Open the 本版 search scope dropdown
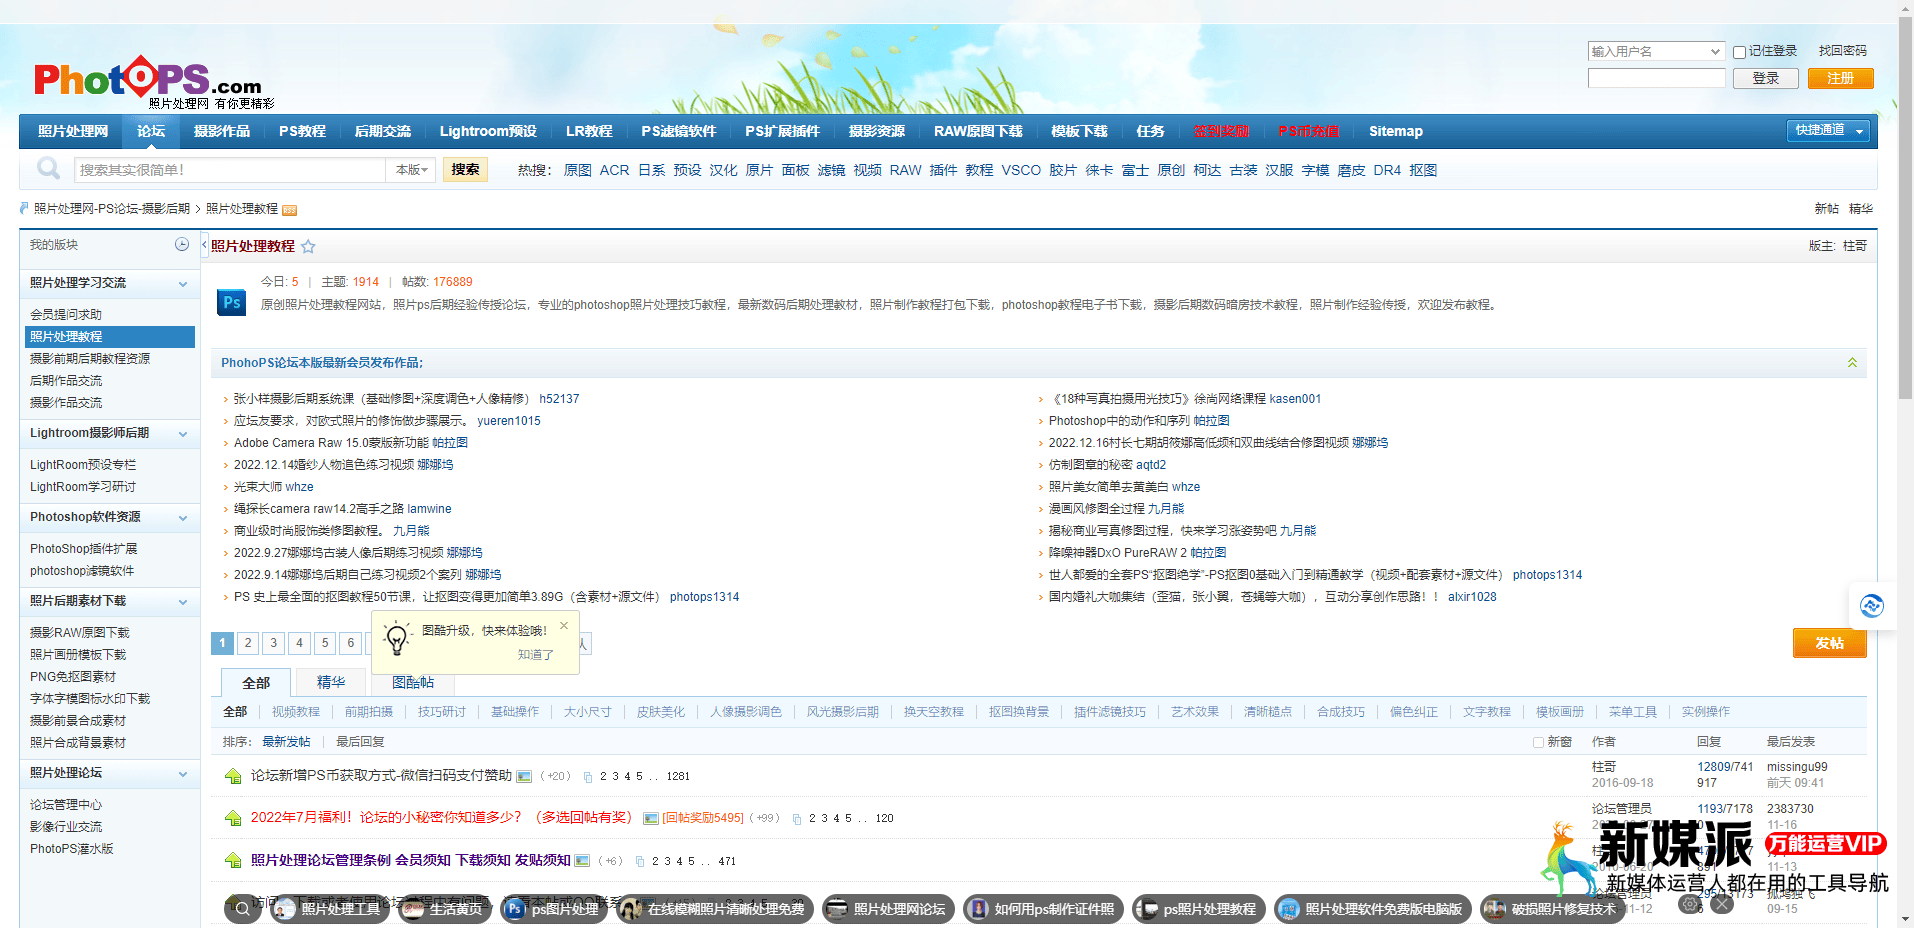 tap(411, 170)
